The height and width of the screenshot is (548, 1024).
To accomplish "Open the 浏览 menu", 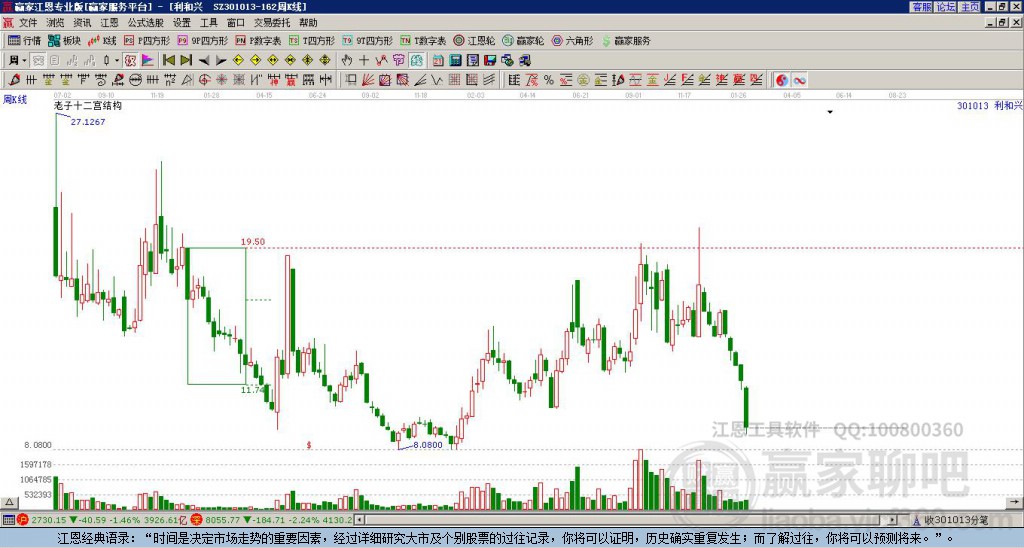I will coord(55,23).
